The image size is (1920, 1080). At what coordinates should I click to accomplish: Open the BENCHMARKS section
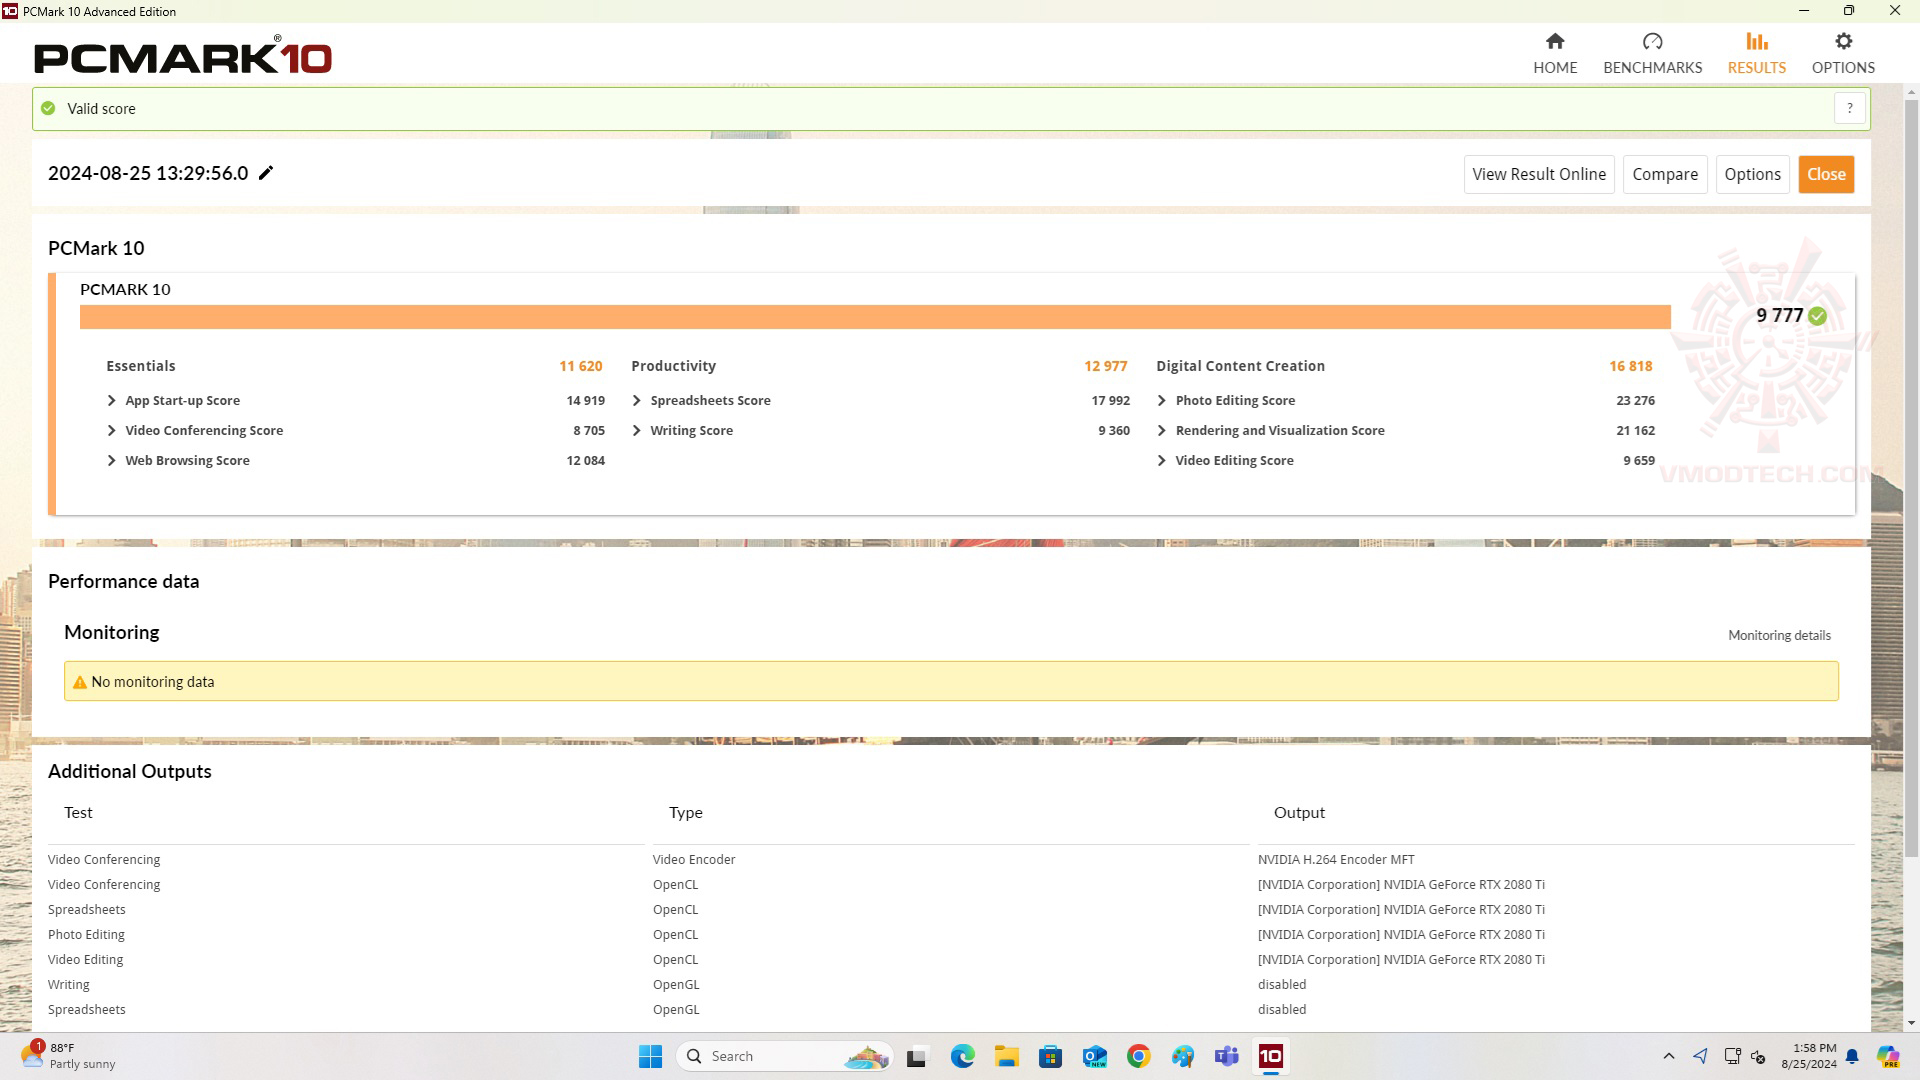click(1652, 53)
